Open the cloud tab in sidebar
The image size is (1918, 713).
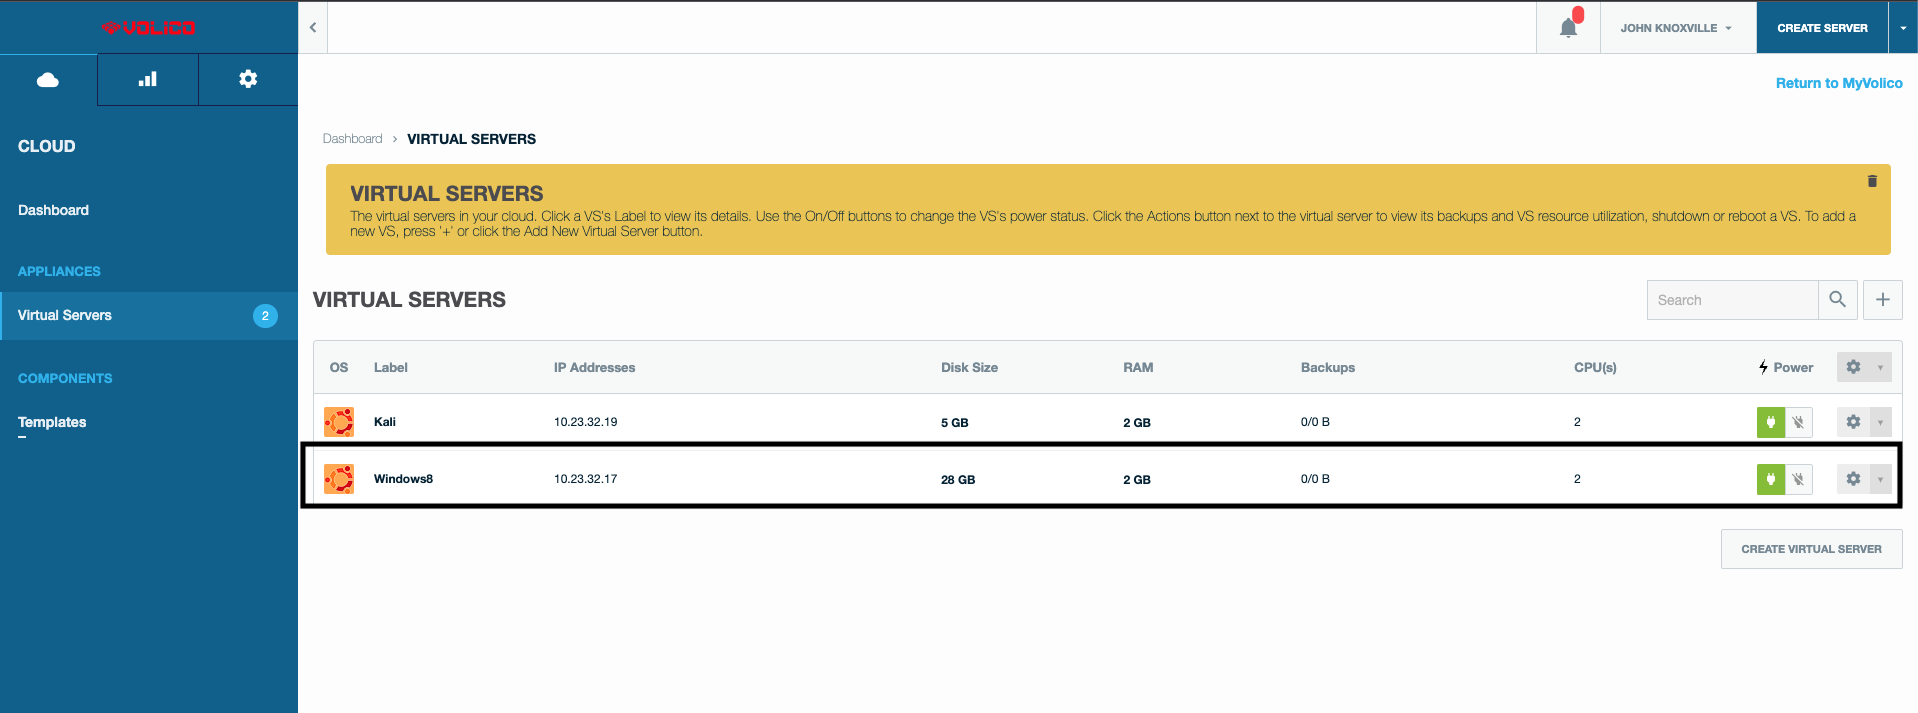pyautogui.click(x=48, y=80)
